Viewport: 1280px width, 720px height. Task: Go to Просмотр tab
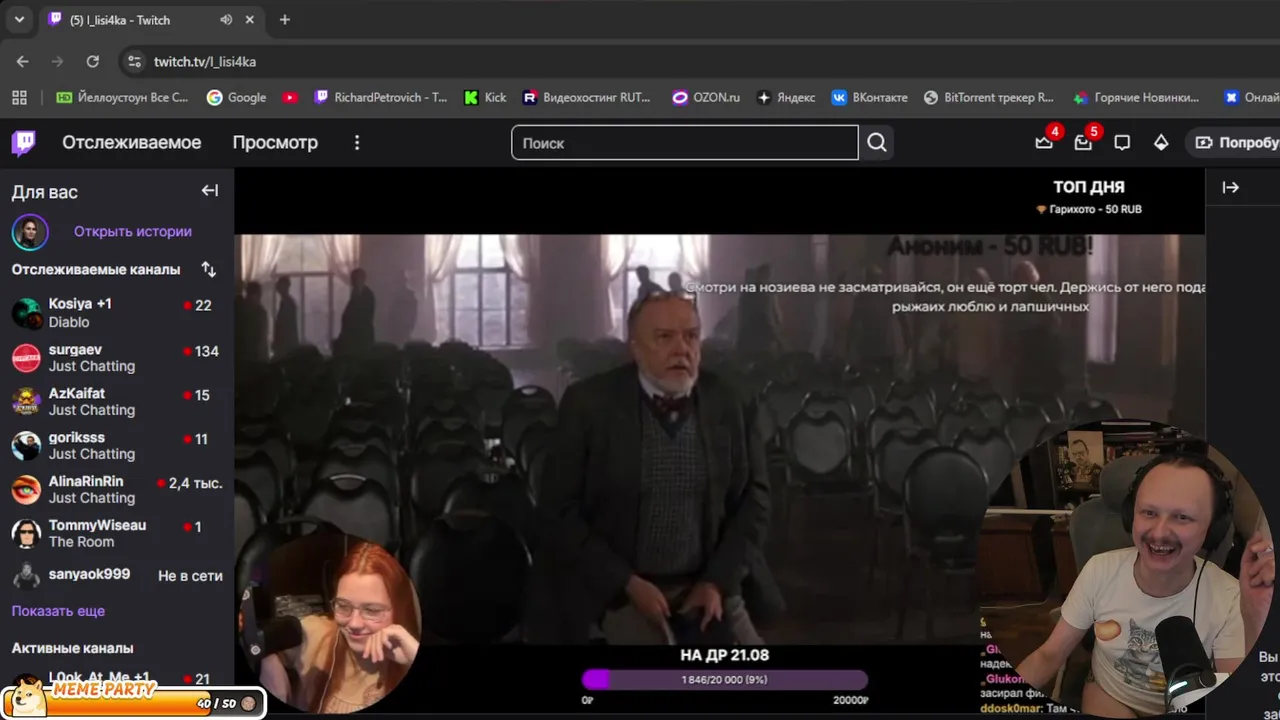click(275, 143)
